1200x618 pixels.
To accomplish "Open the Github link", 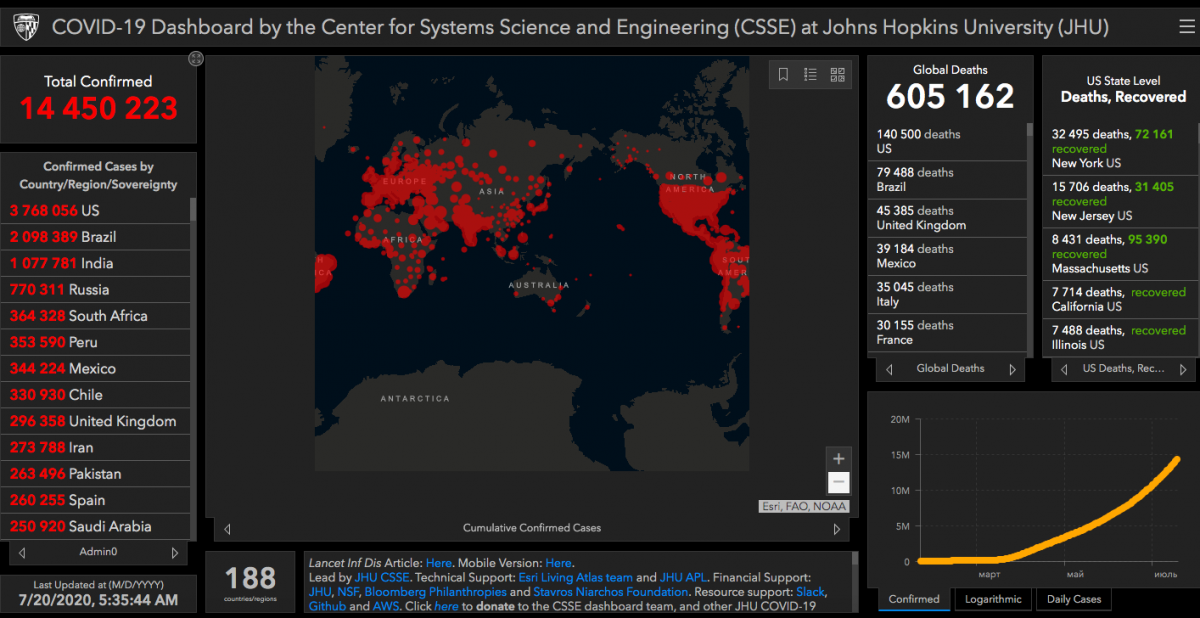I will 327,606.
